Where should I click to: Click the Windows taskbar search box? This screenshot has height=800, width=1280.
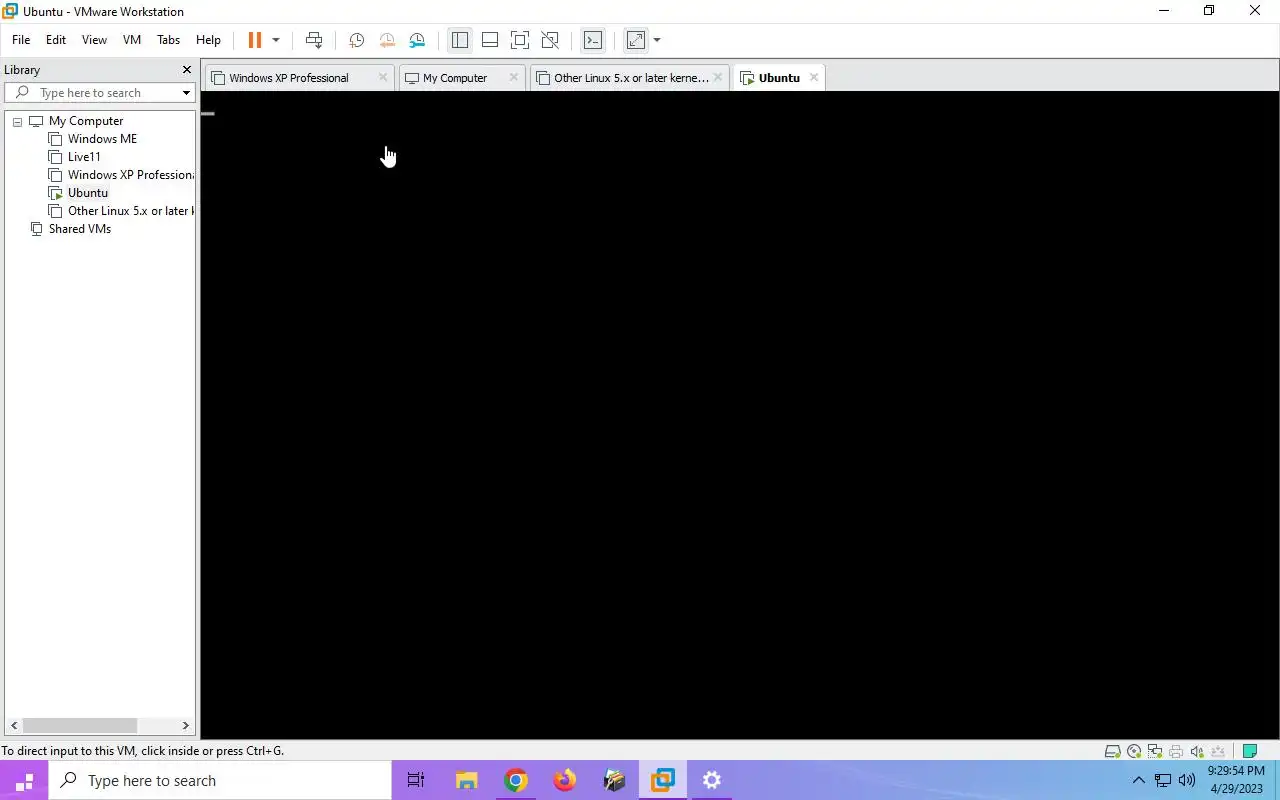[x=221, y=781]
